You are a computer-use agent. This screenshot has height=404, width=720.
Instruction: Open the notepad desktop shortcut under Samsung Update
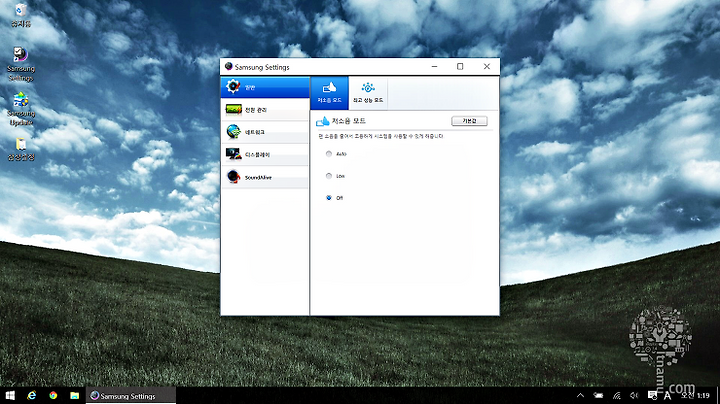21,149
